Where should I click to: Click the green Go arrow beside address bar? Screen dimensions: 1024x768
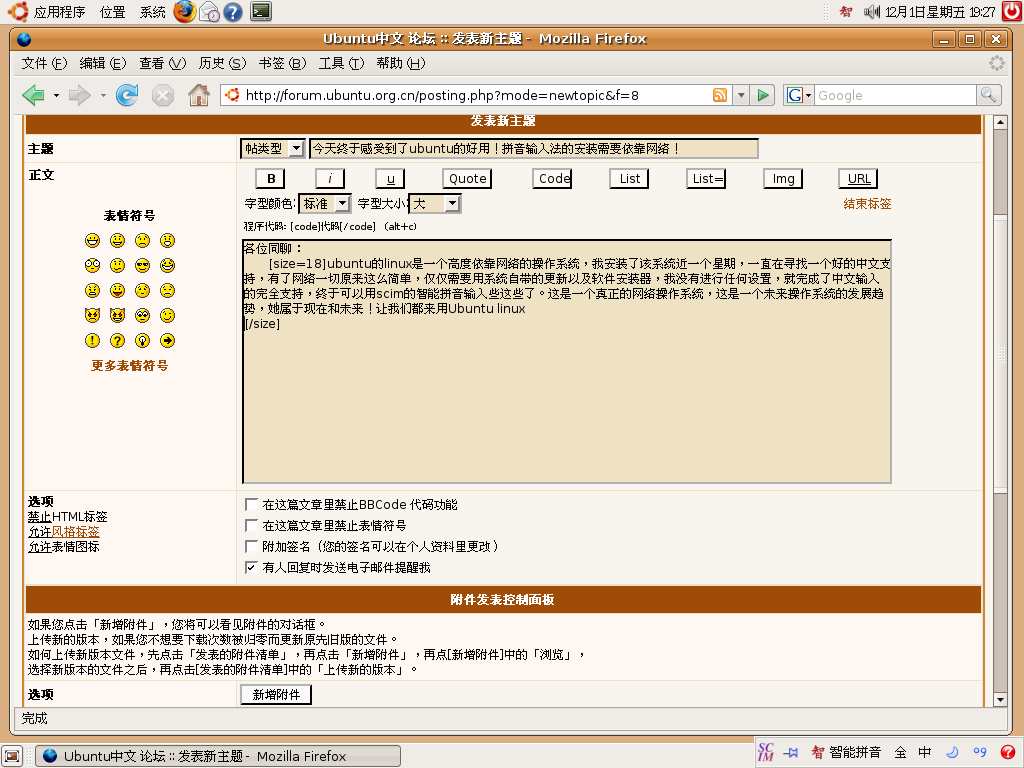[762, 95]
